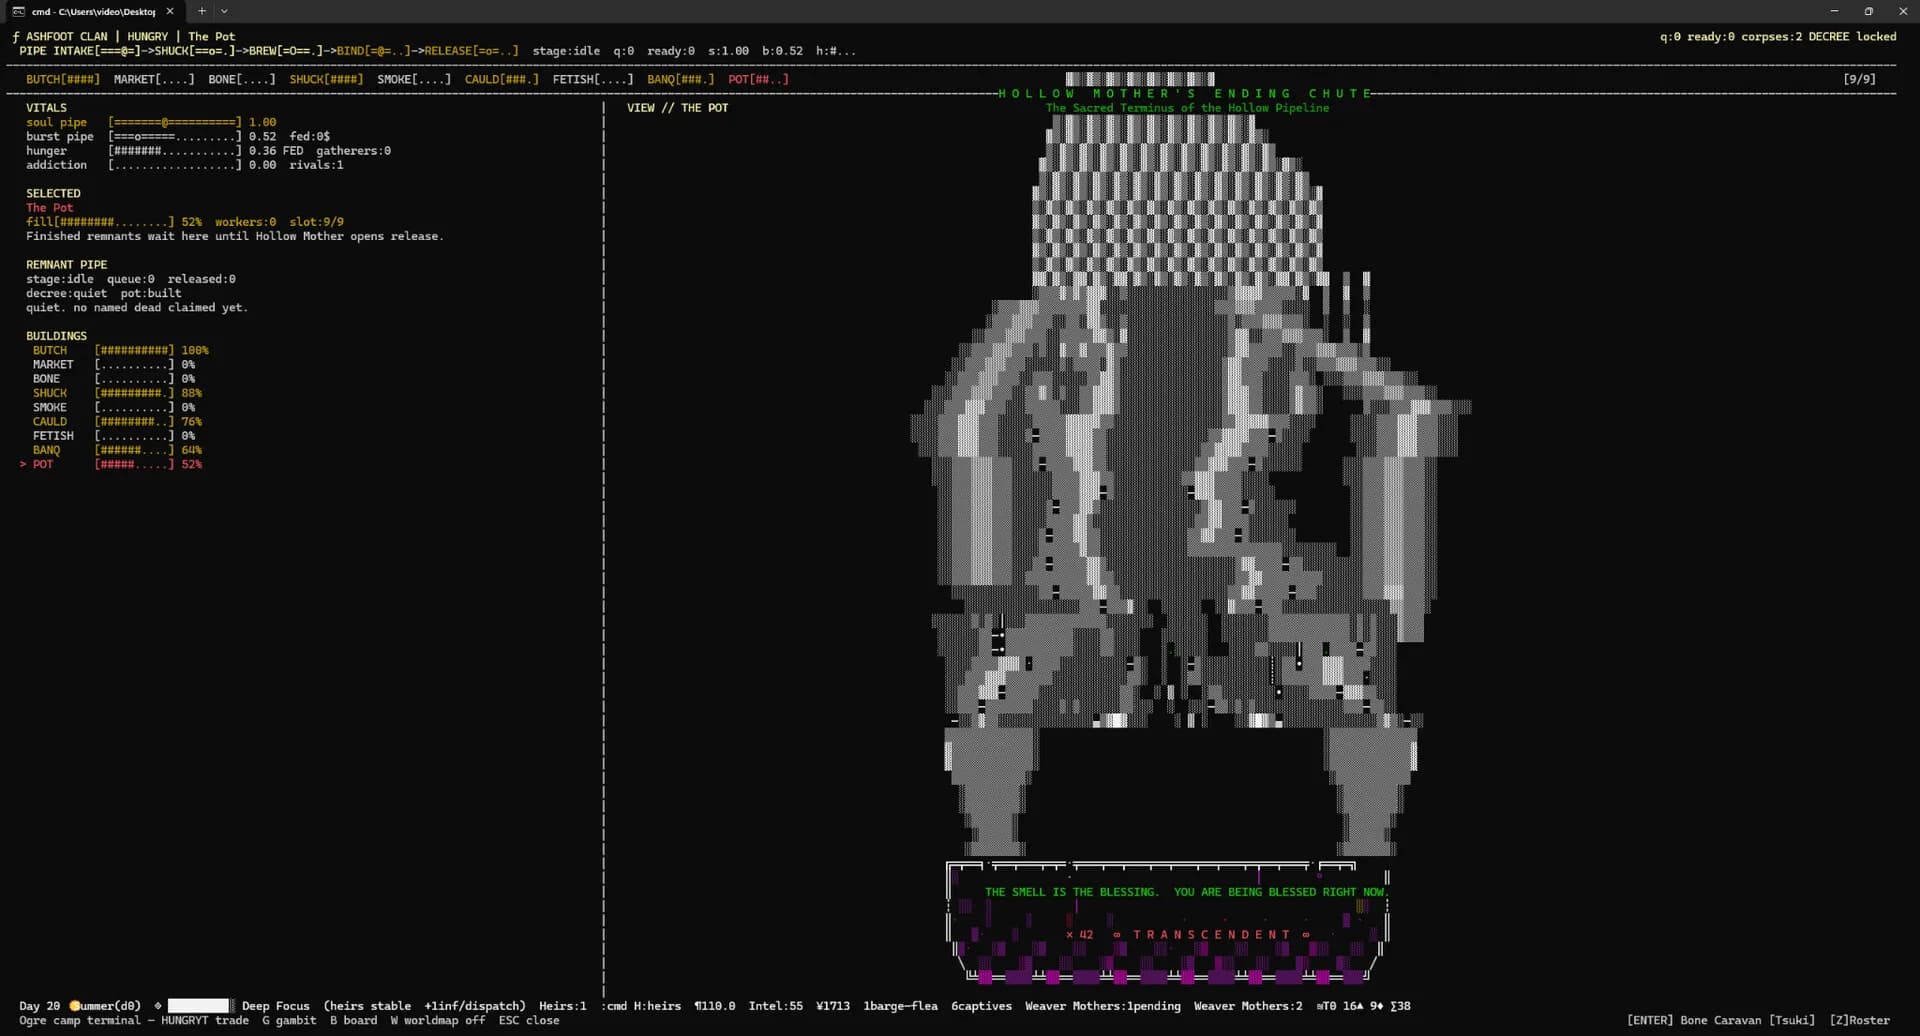Open new terminal tab with plus icon

202,11
